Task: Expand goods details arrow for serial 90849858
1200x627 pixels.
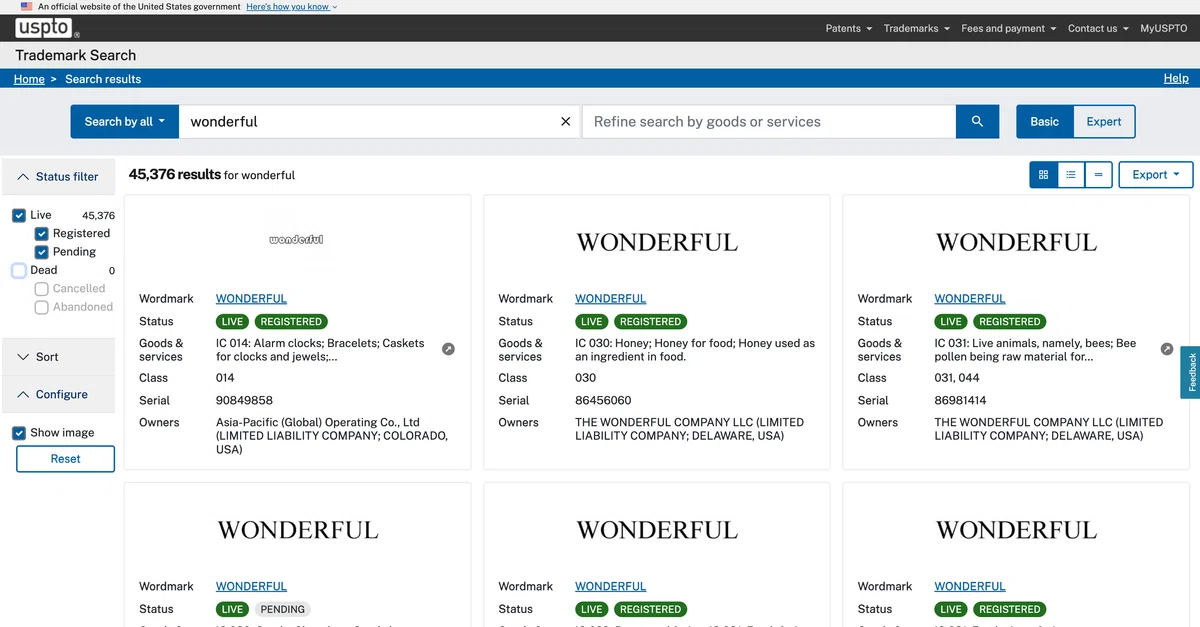Action: point(448,349)
